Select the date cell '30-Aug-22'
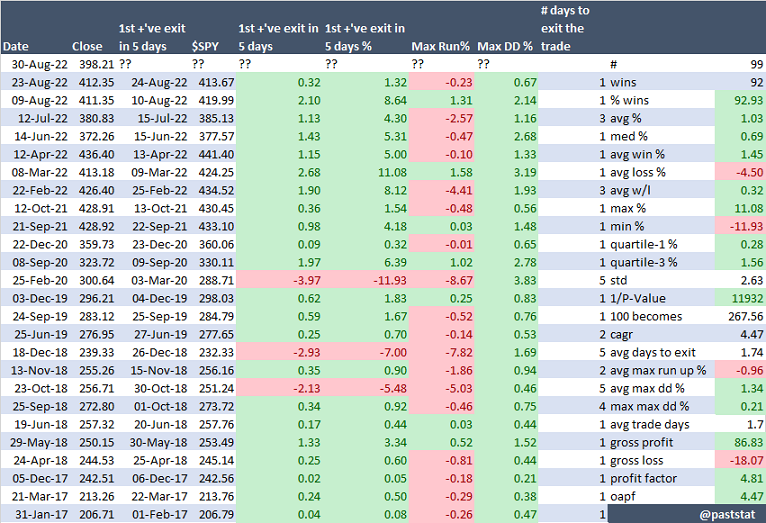Image resolution: width=766 pixels, height=523 pixels. (x=40, y=64)
